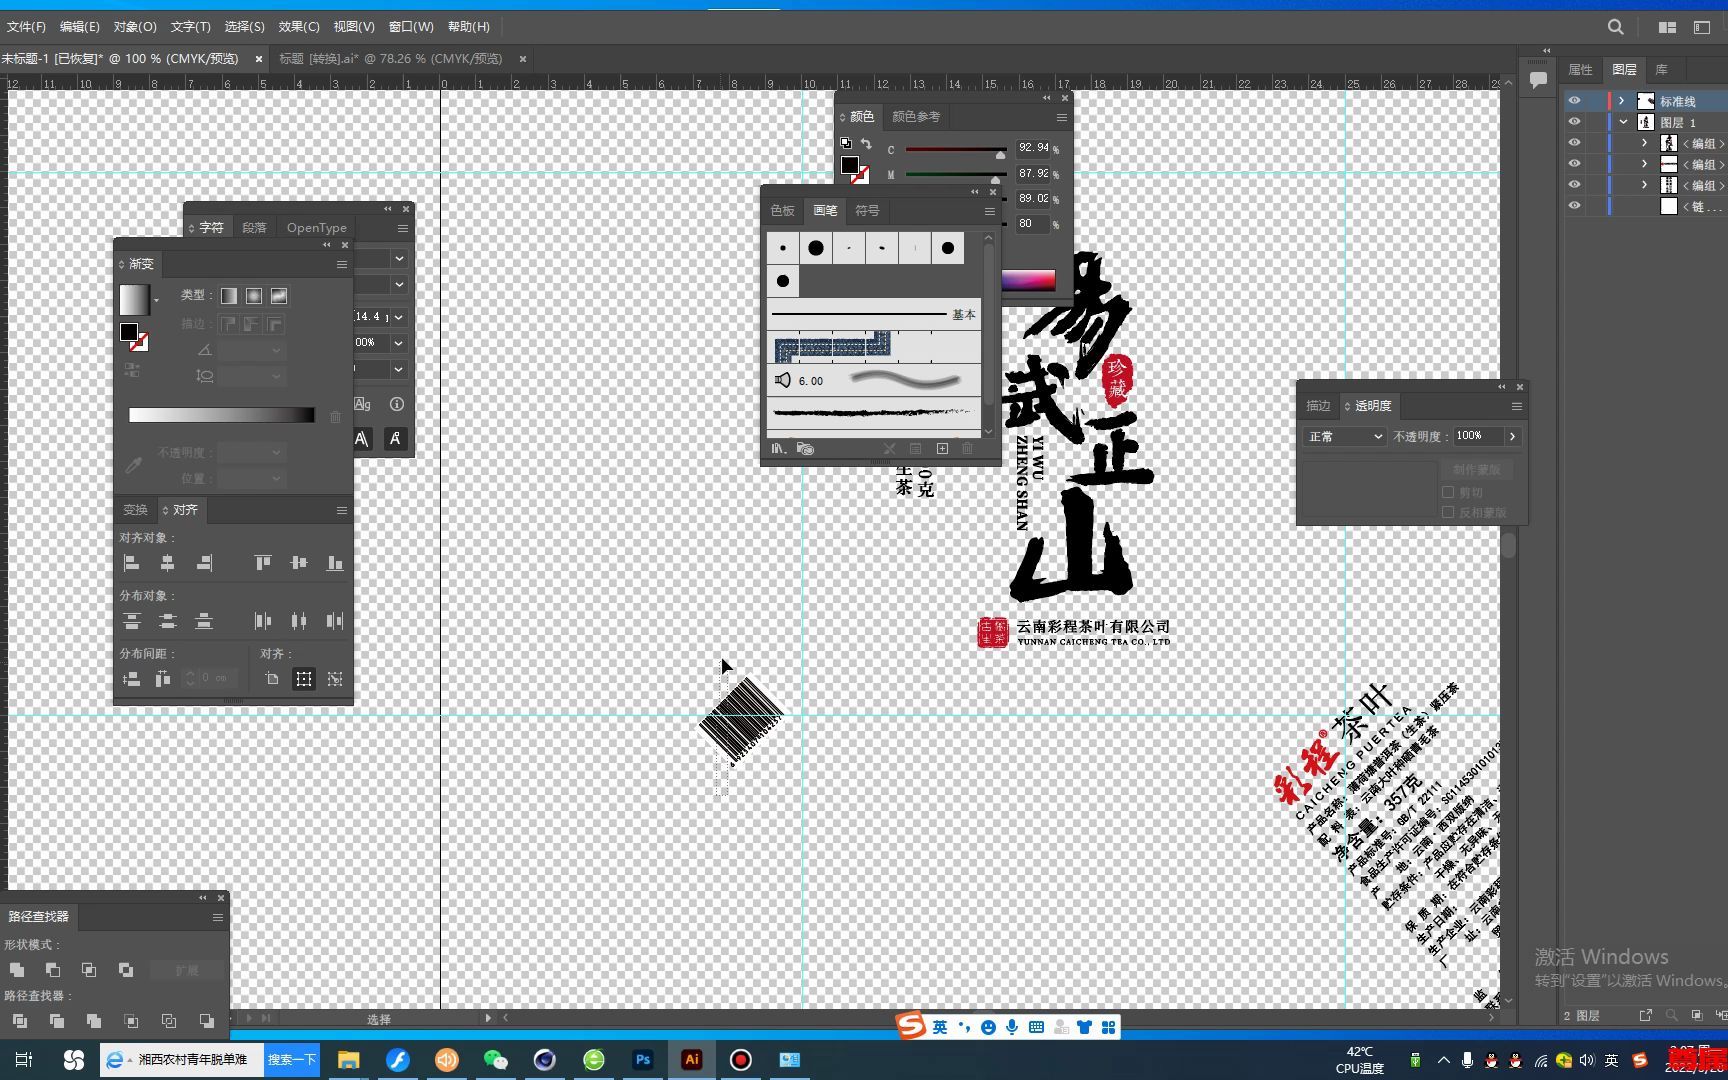This screenshot has width=1728, height=1080.
Task: Click horizontal align center icon in Align panel
Action: pos(167,563)
